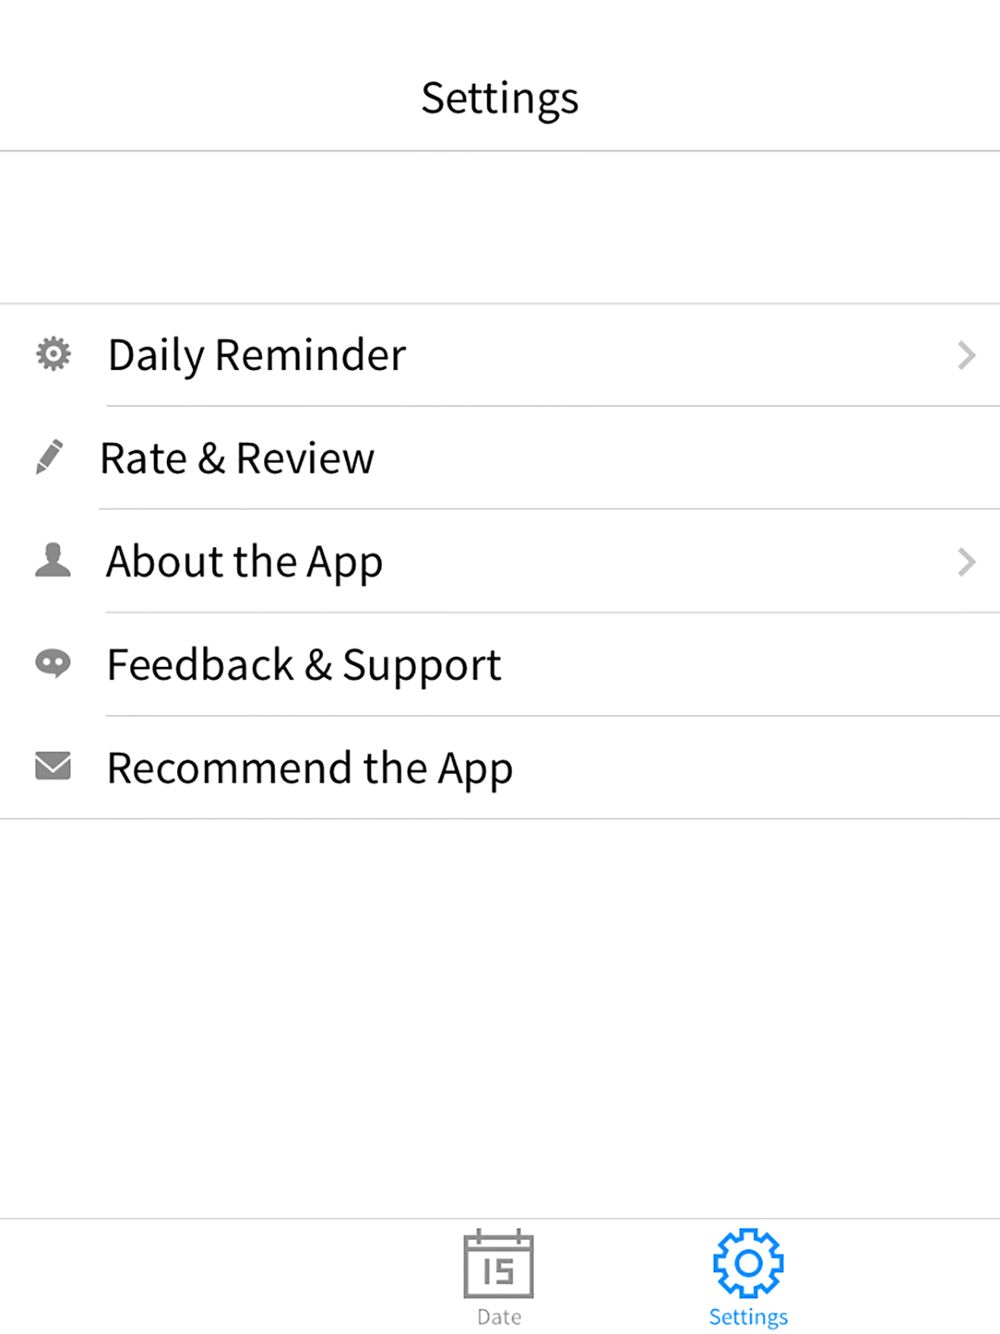Click the Settings title in the header
The height and width of the screenshot is (1334, 1000).
[x=500, y=99]
